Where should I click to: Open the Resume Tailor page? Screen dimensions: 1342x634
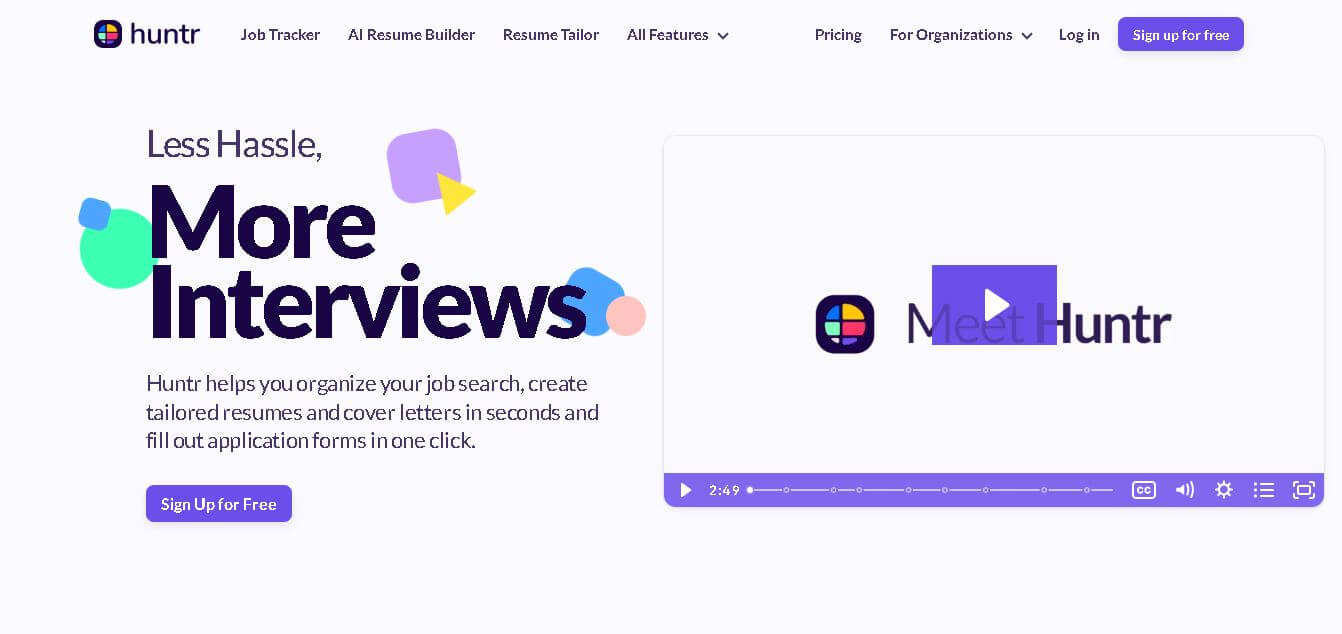tap(551, 34)
